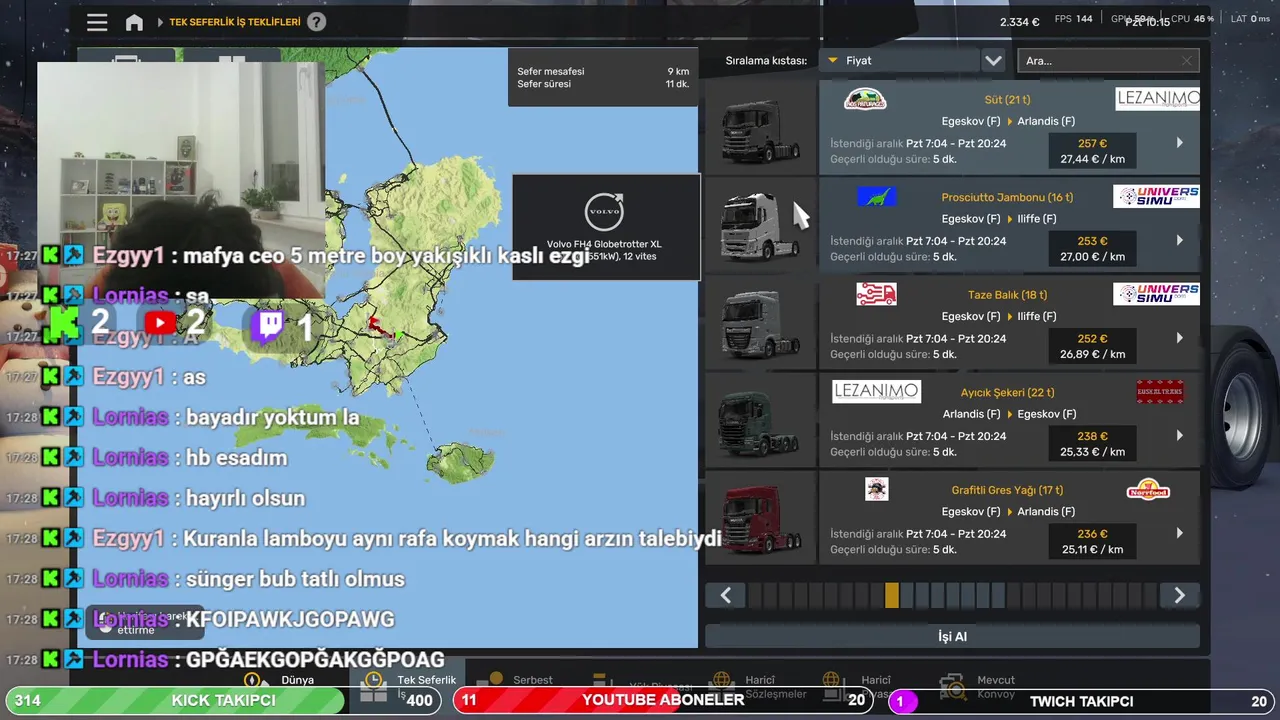
Task: Expand the Ayıcık Şekeri job arrow
Action: [1180, 435]
